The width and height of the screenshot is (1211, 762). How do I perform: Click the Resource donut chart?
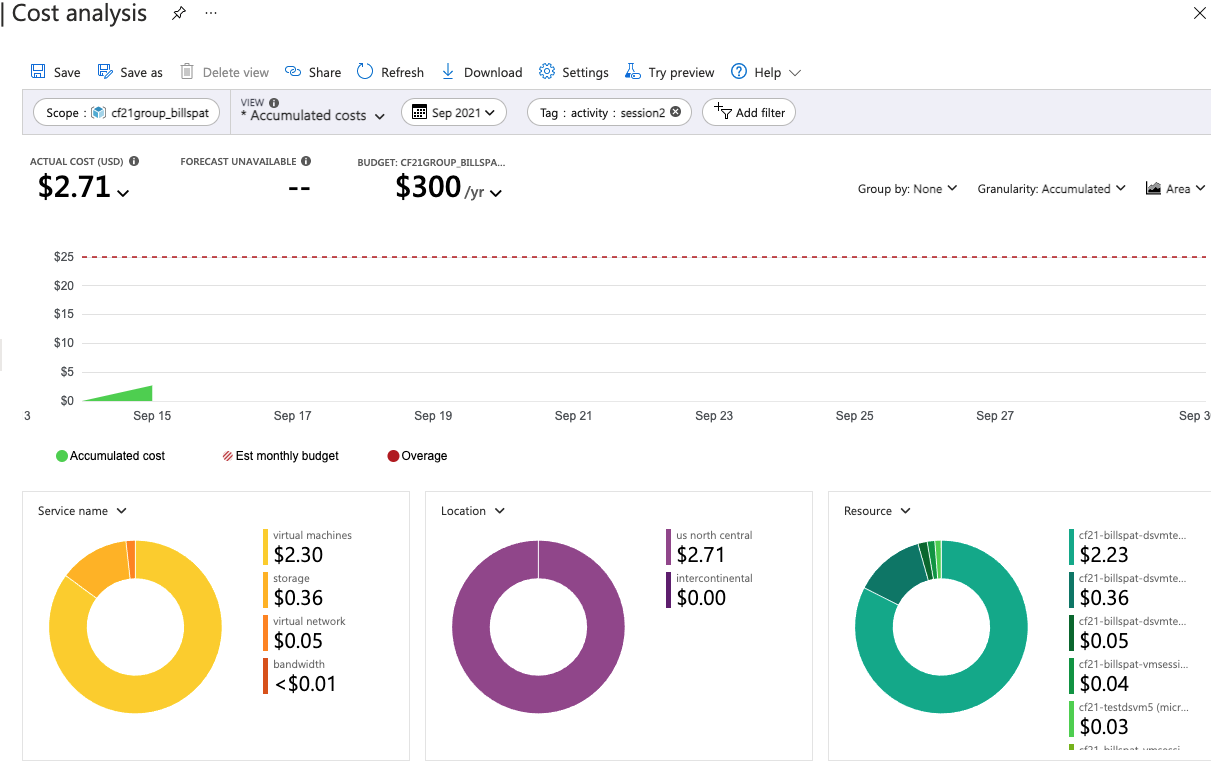[x=941, y=627]
